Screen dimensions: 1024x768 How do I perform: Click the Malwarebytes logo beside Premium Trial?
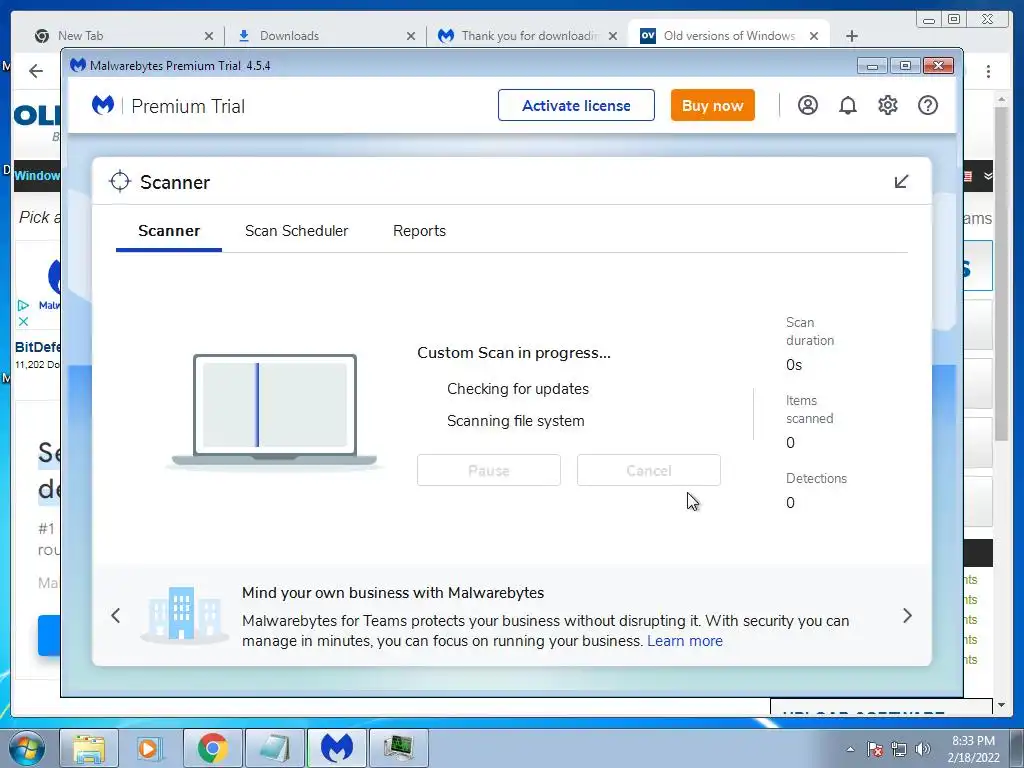(x=103, y=105)
